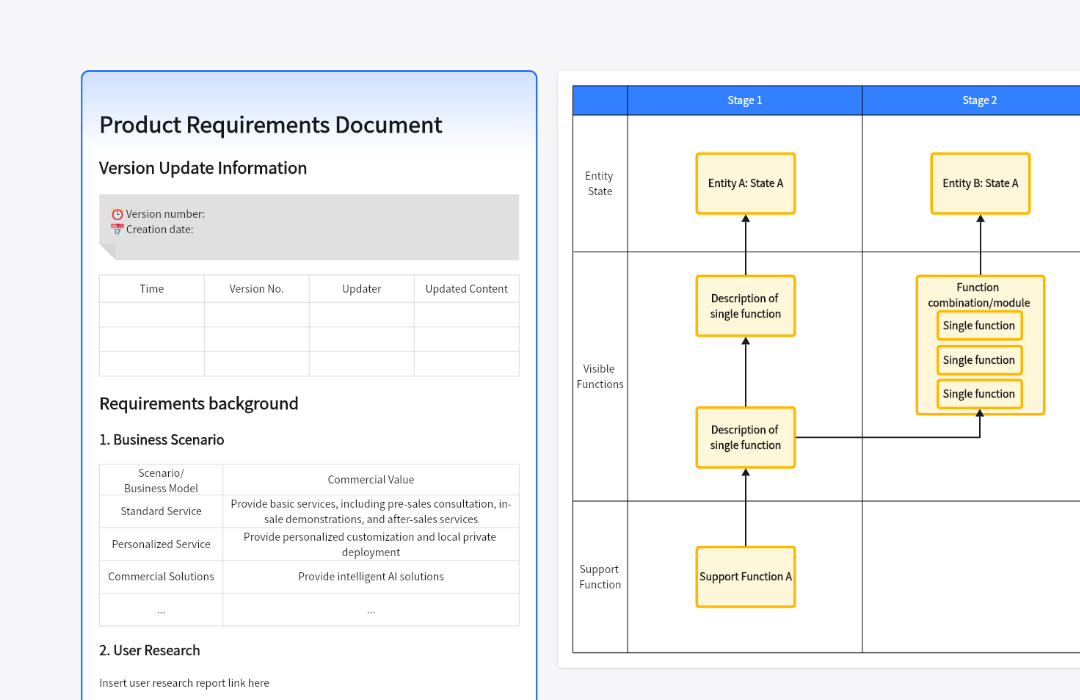Click the Updated Content column header
Image resolution: width=1080 pixels, height=700 pixels.
tap(466, 289)
